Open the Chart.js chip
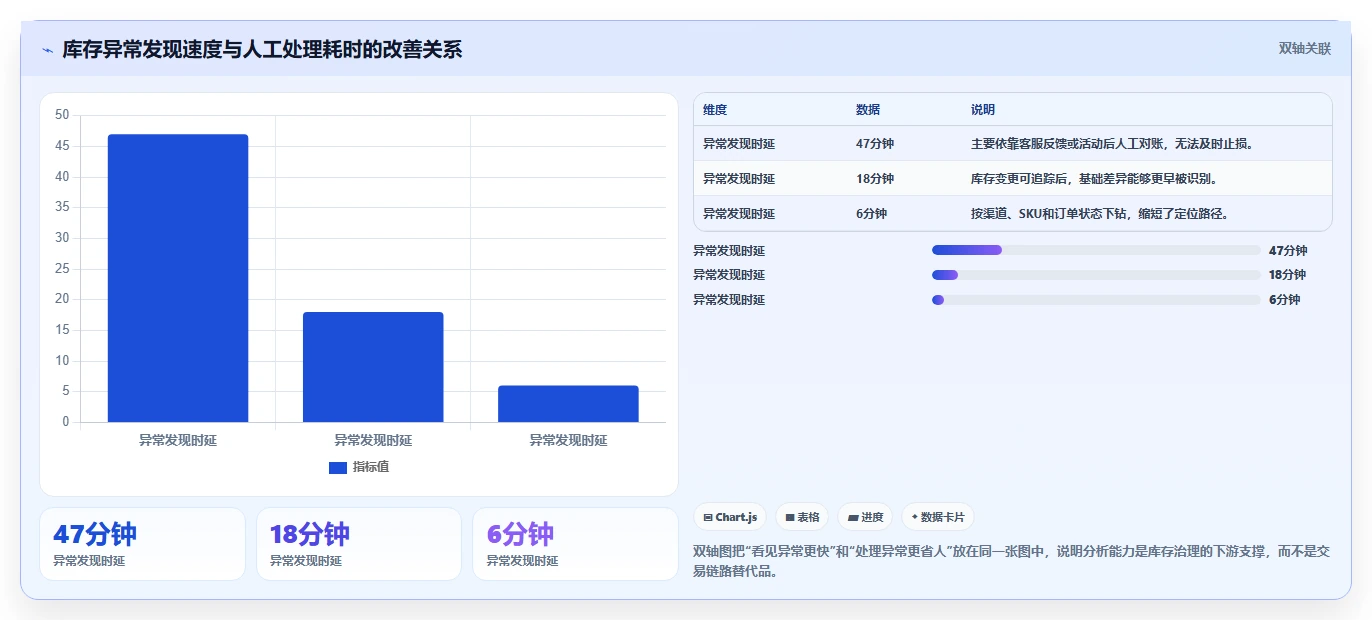 pyautogui.click(x=731, y=517)
